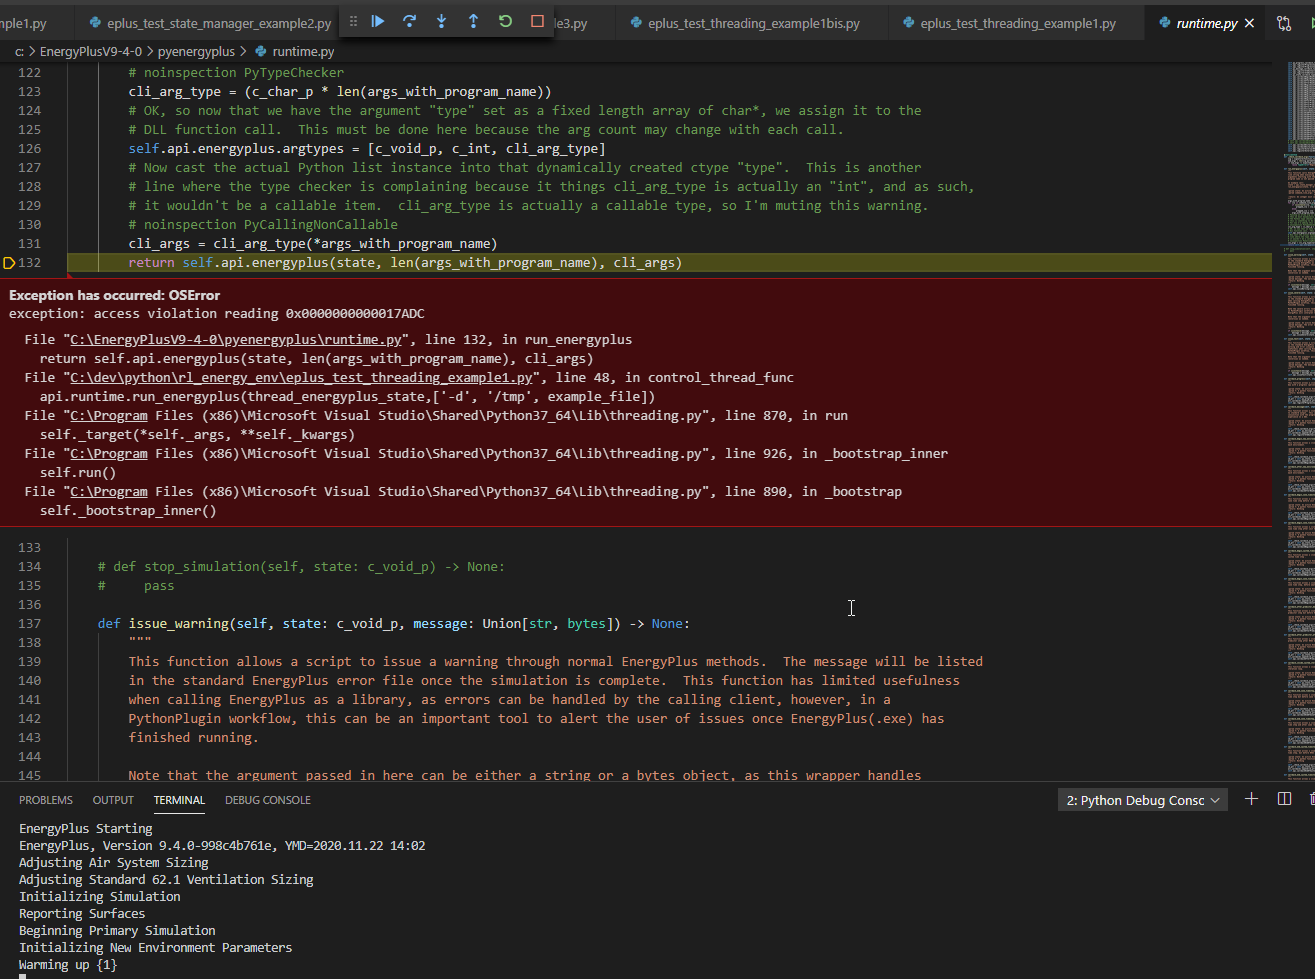
Task: Click the Step Out debug icon
Action: (474, 21)
